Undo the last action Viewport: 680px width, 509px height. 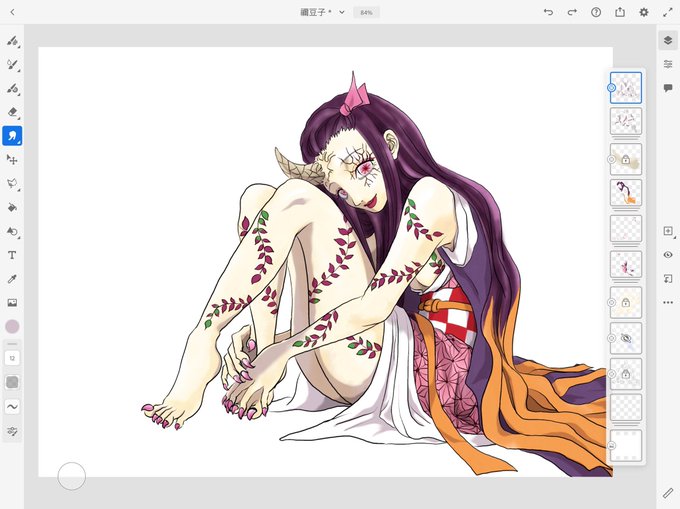coord(548,12)
